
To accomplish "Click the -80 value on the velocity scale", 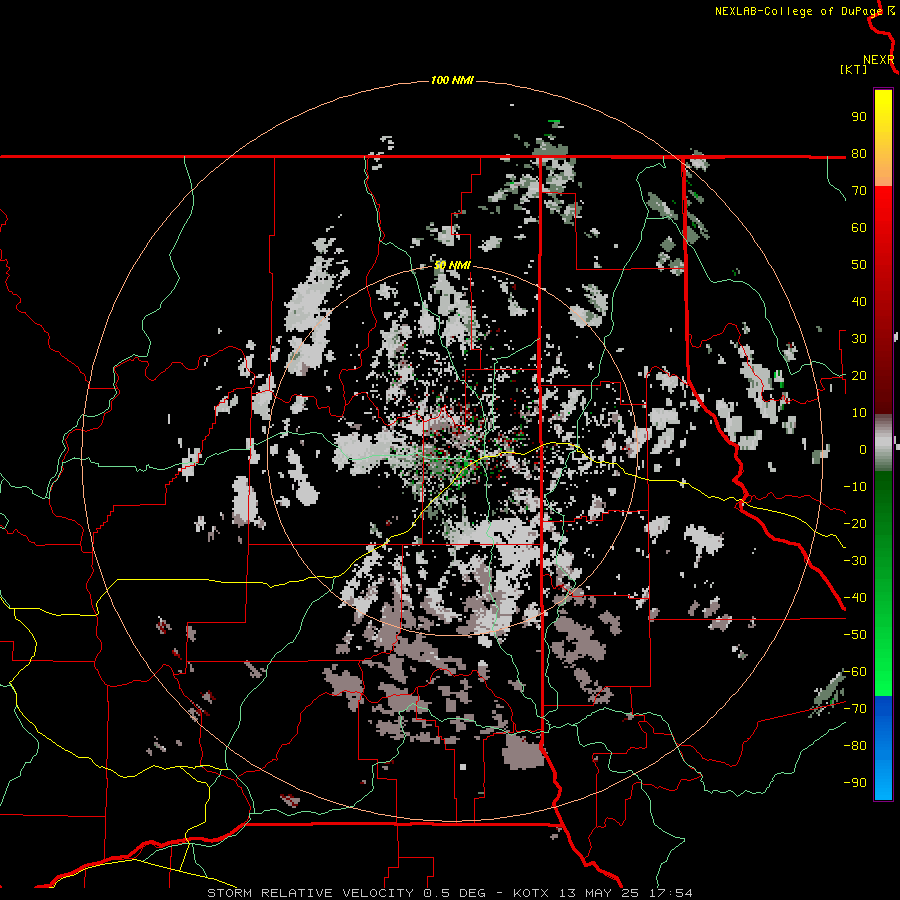I will [855, 746].
